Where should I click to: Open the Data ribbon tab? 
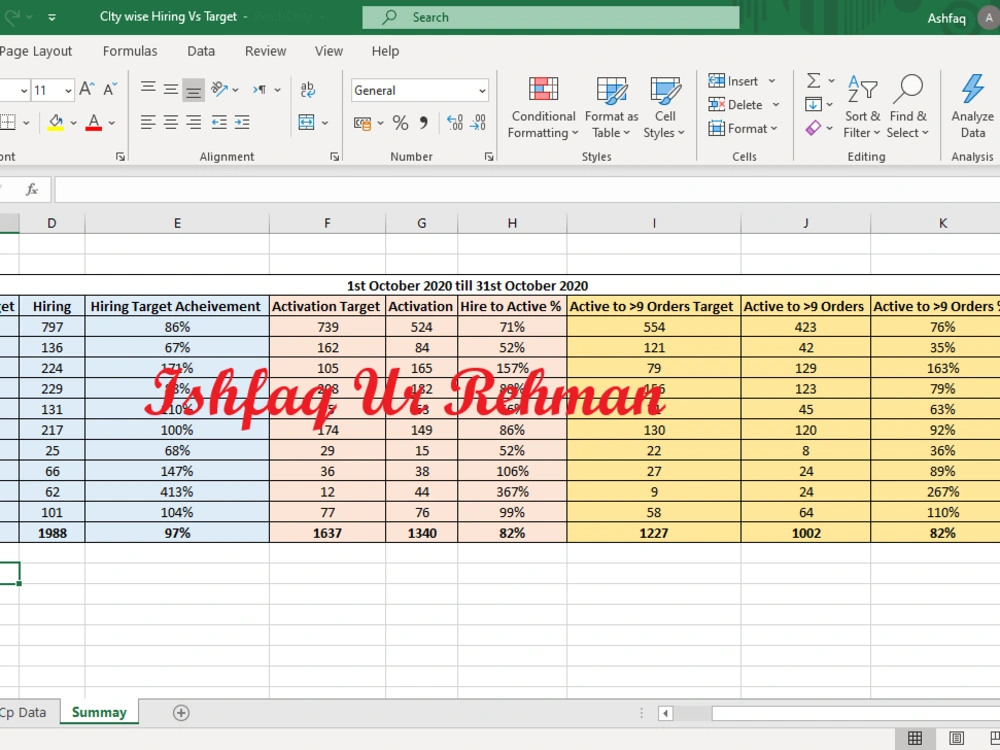point(201,51)
